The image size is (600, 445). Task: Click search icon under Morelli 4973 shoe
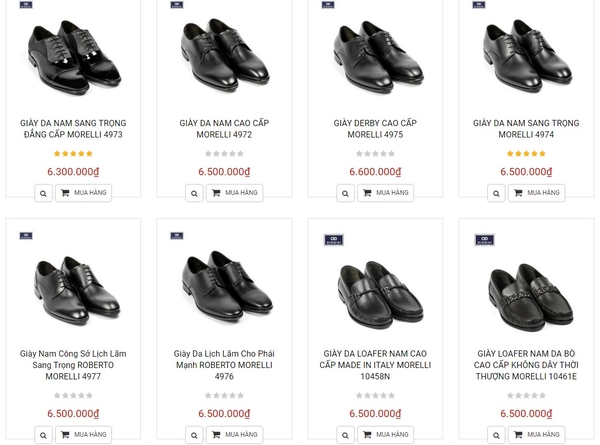click(43, 193)
